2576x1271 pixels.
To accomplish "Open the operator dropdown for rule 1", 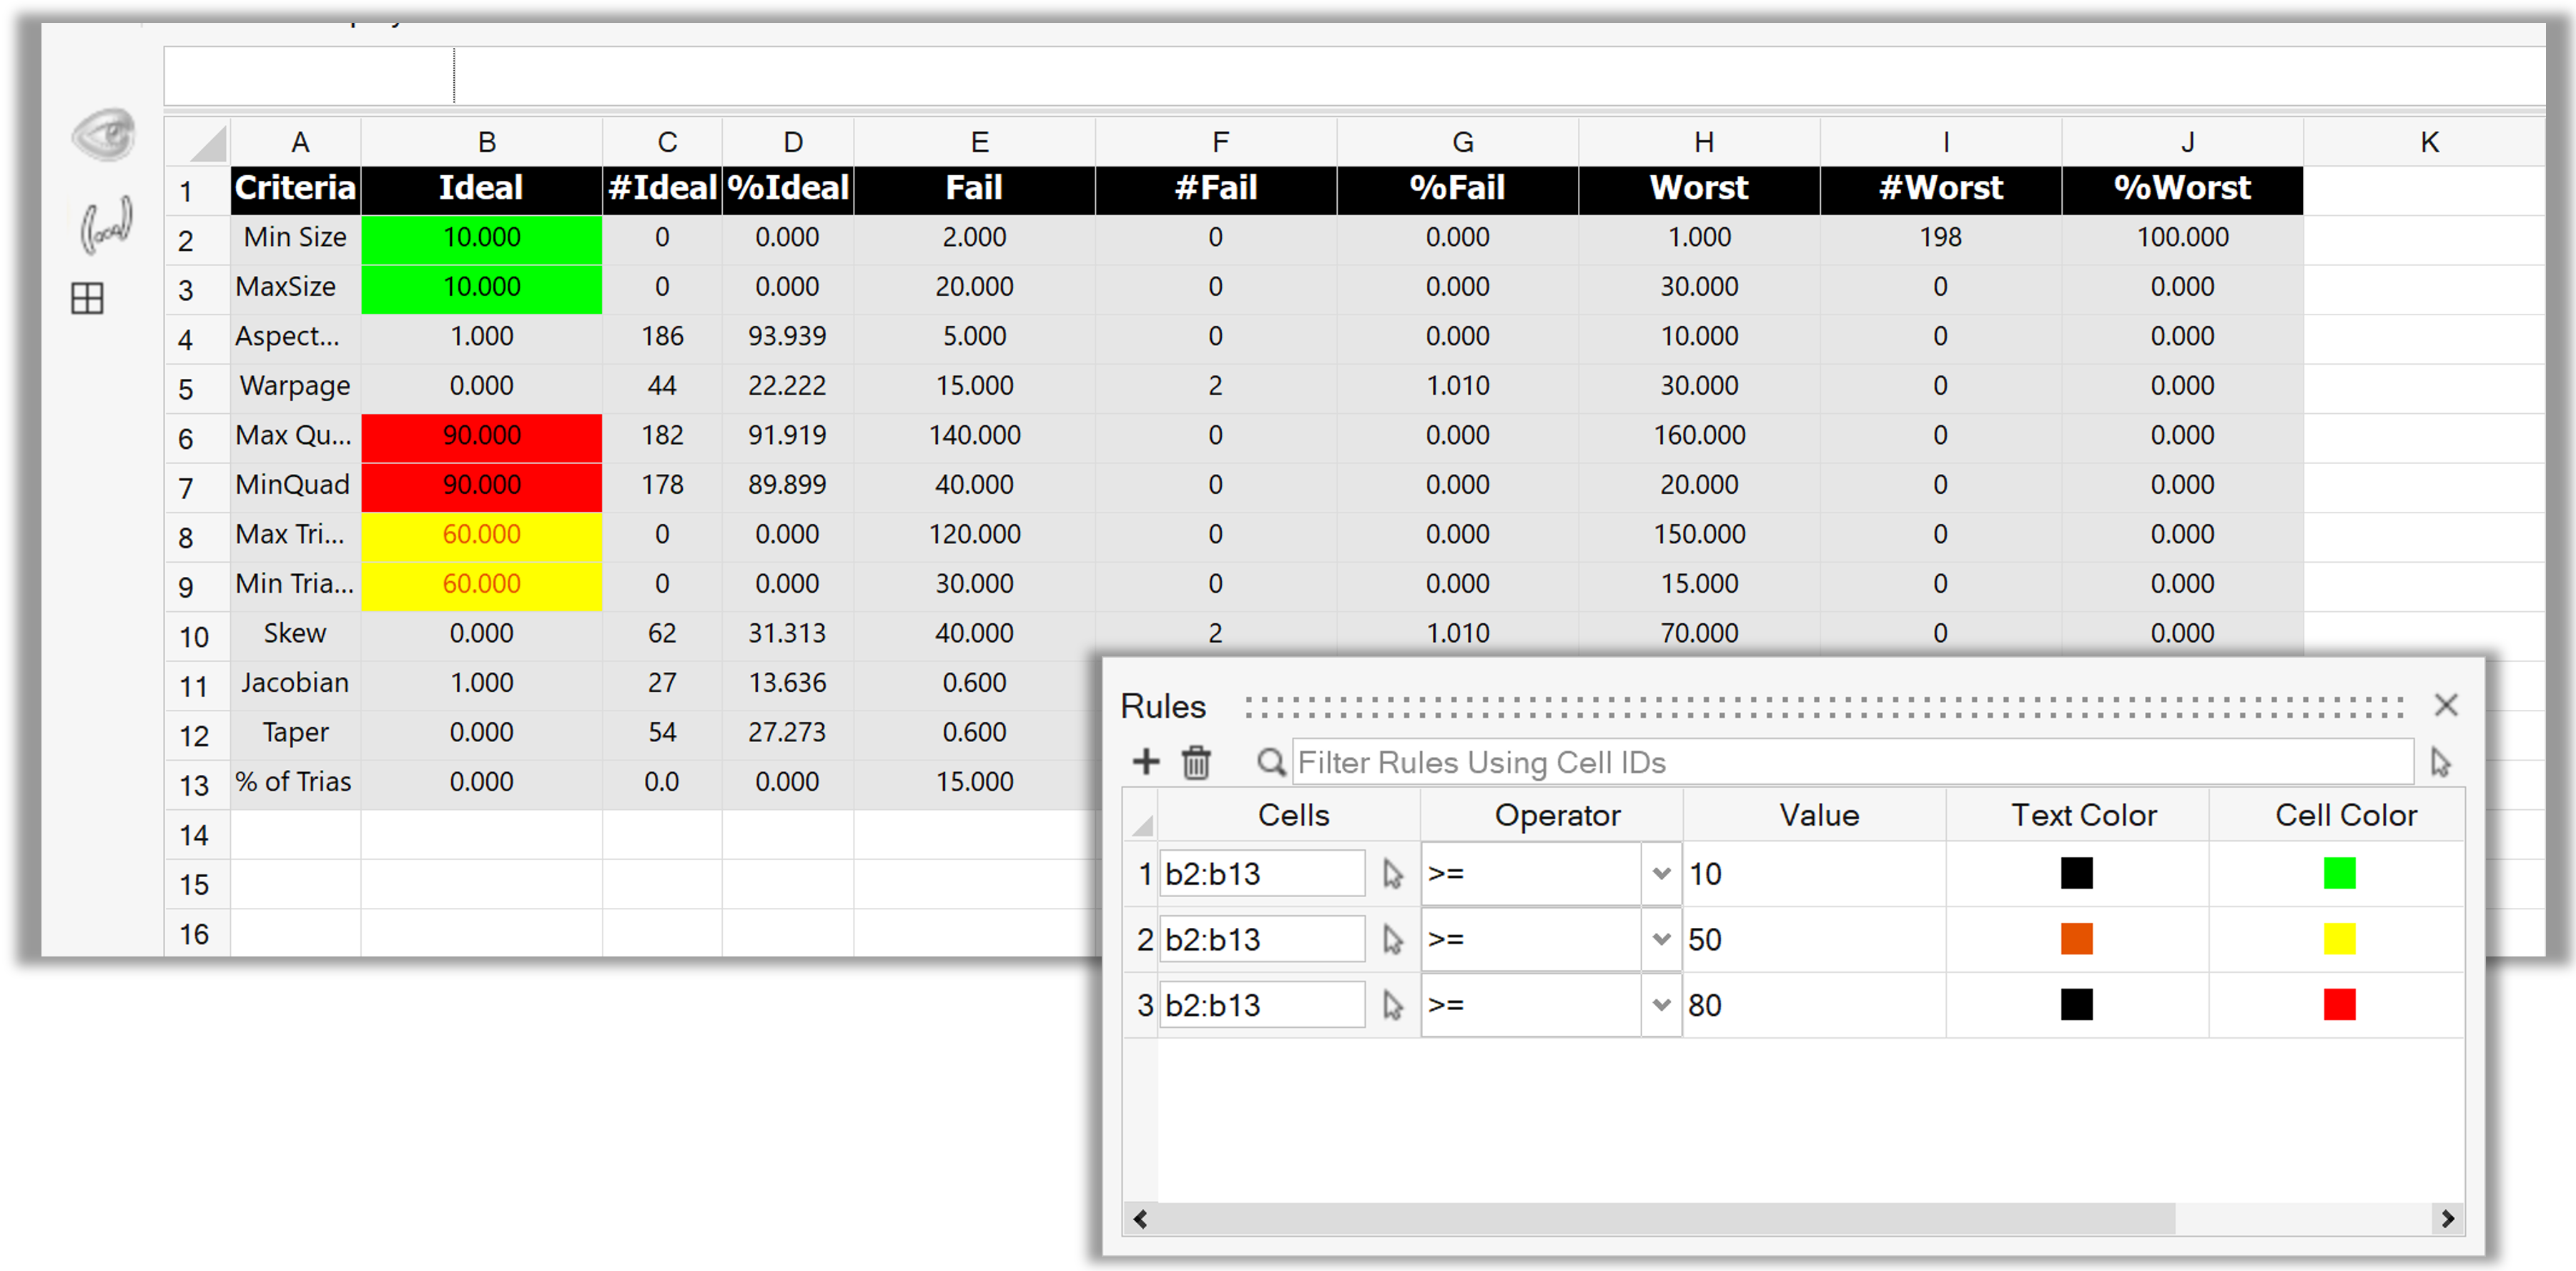I will tap(1661, 874).
